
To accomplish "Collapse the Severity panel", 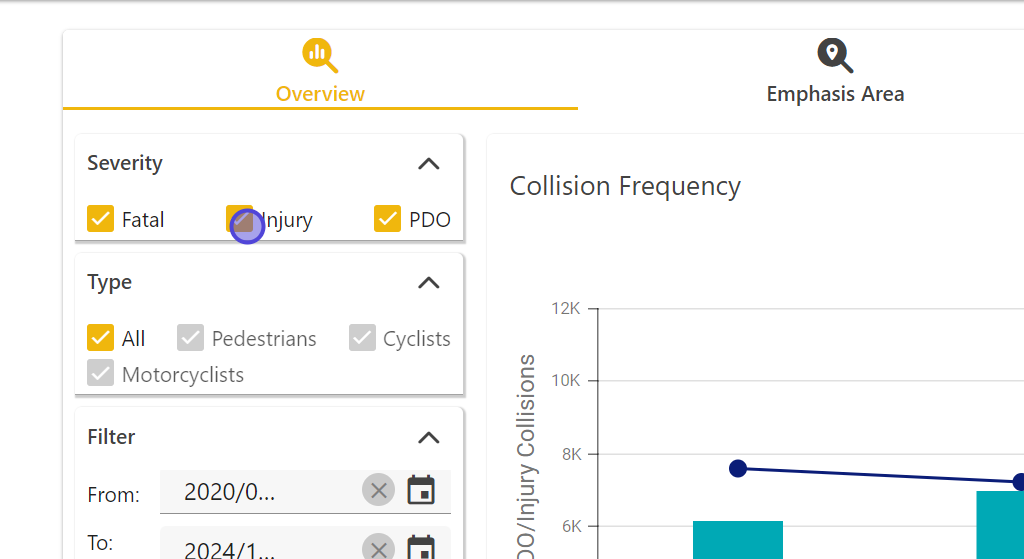I will [x=428, y=164].
